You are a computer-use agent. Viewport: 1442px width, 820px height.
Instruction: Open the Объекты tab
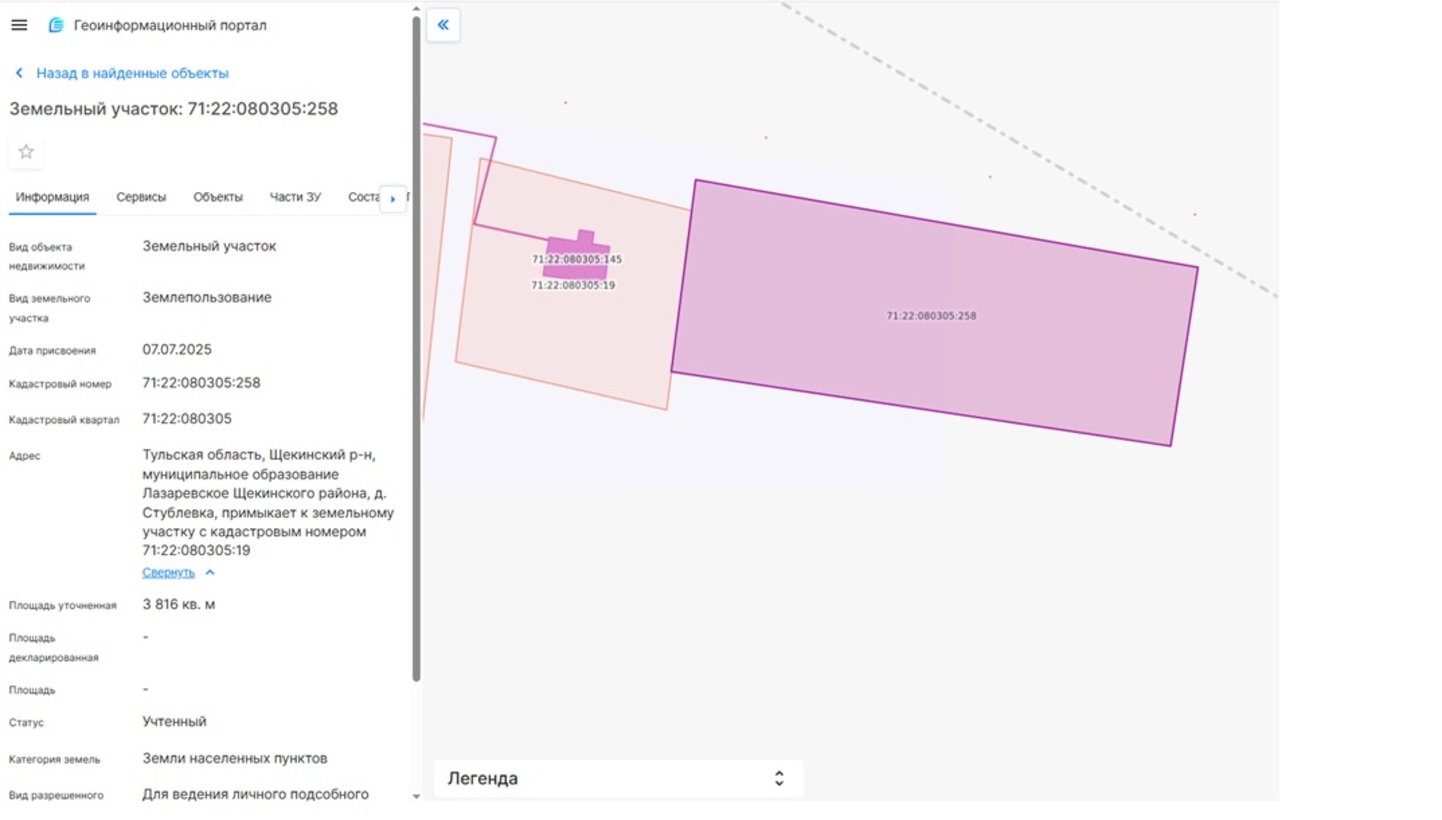point(218,197)
